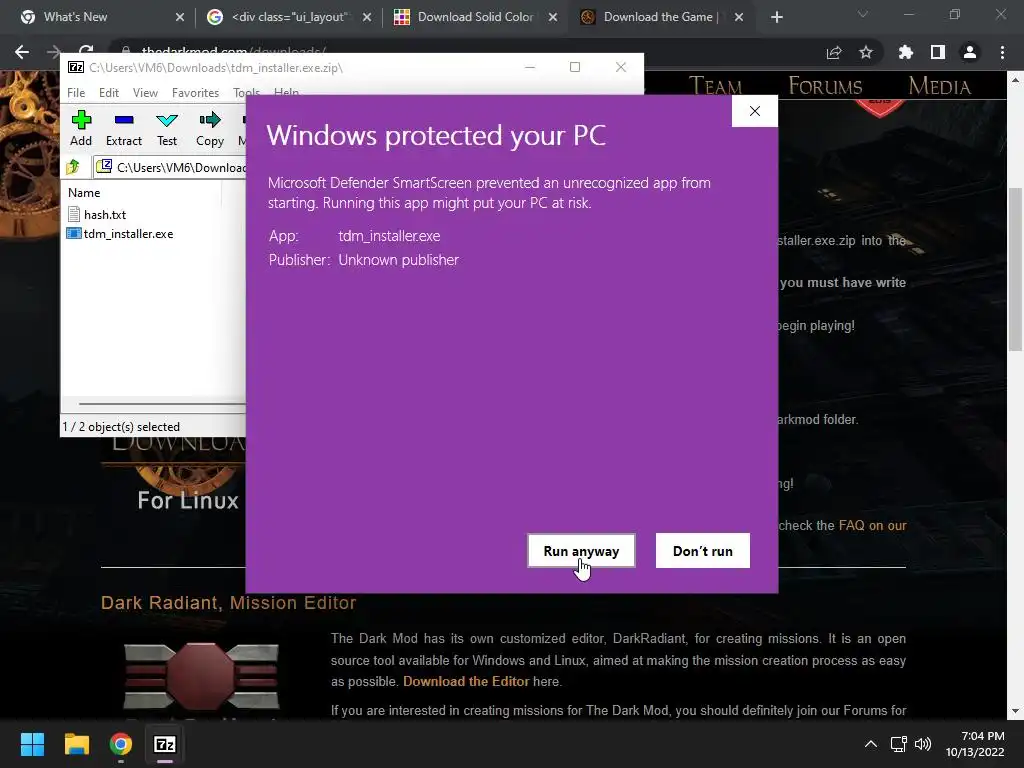Open the clock showing 7:04 PM

tap(975, 744)
